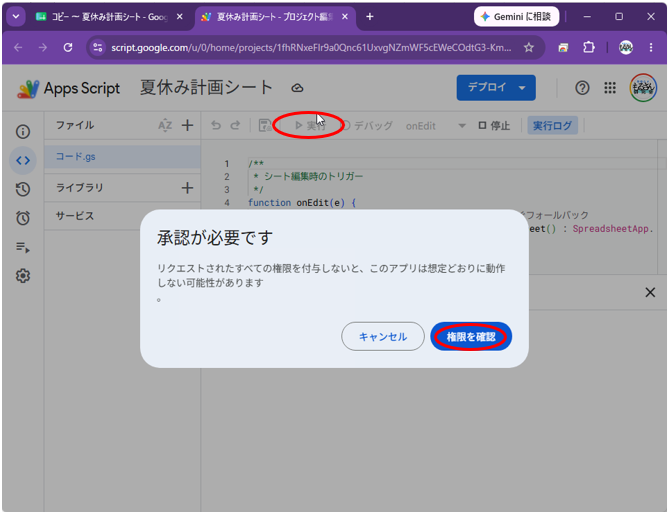Click the cloud save status icon

pyautogui.click(x=297, y=88)
